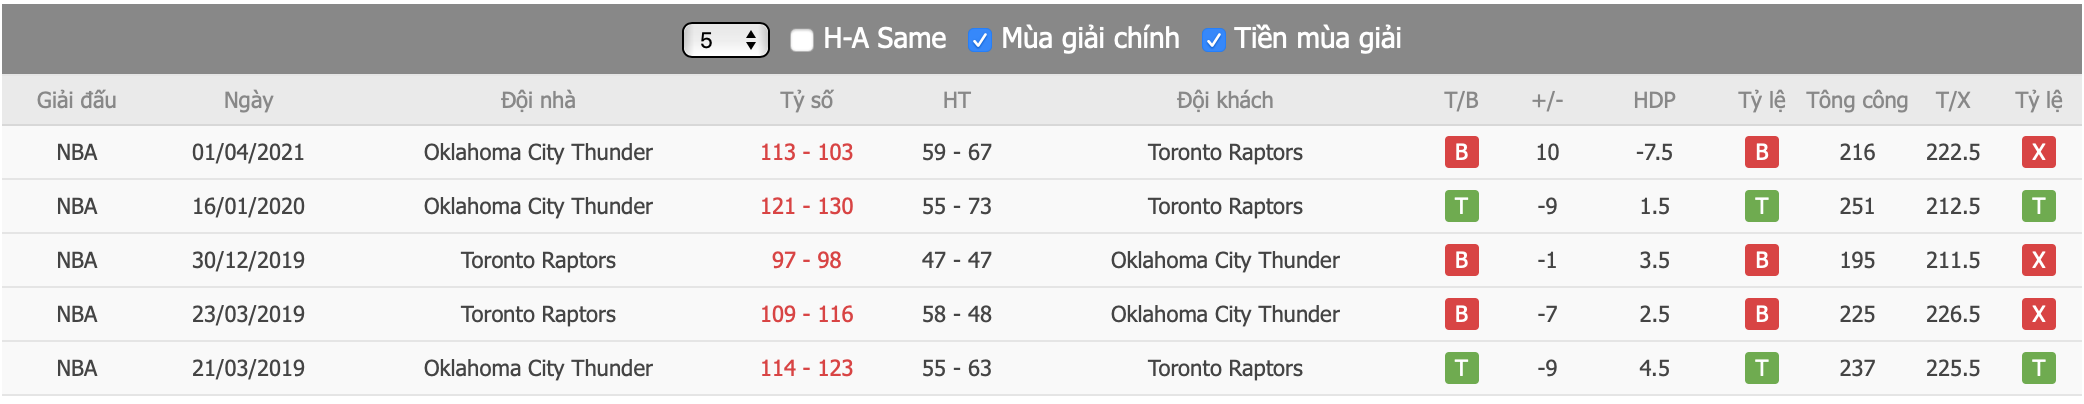
Task: Uncheck the Mùa giải chính checkbox
Action: pos(979,40)
